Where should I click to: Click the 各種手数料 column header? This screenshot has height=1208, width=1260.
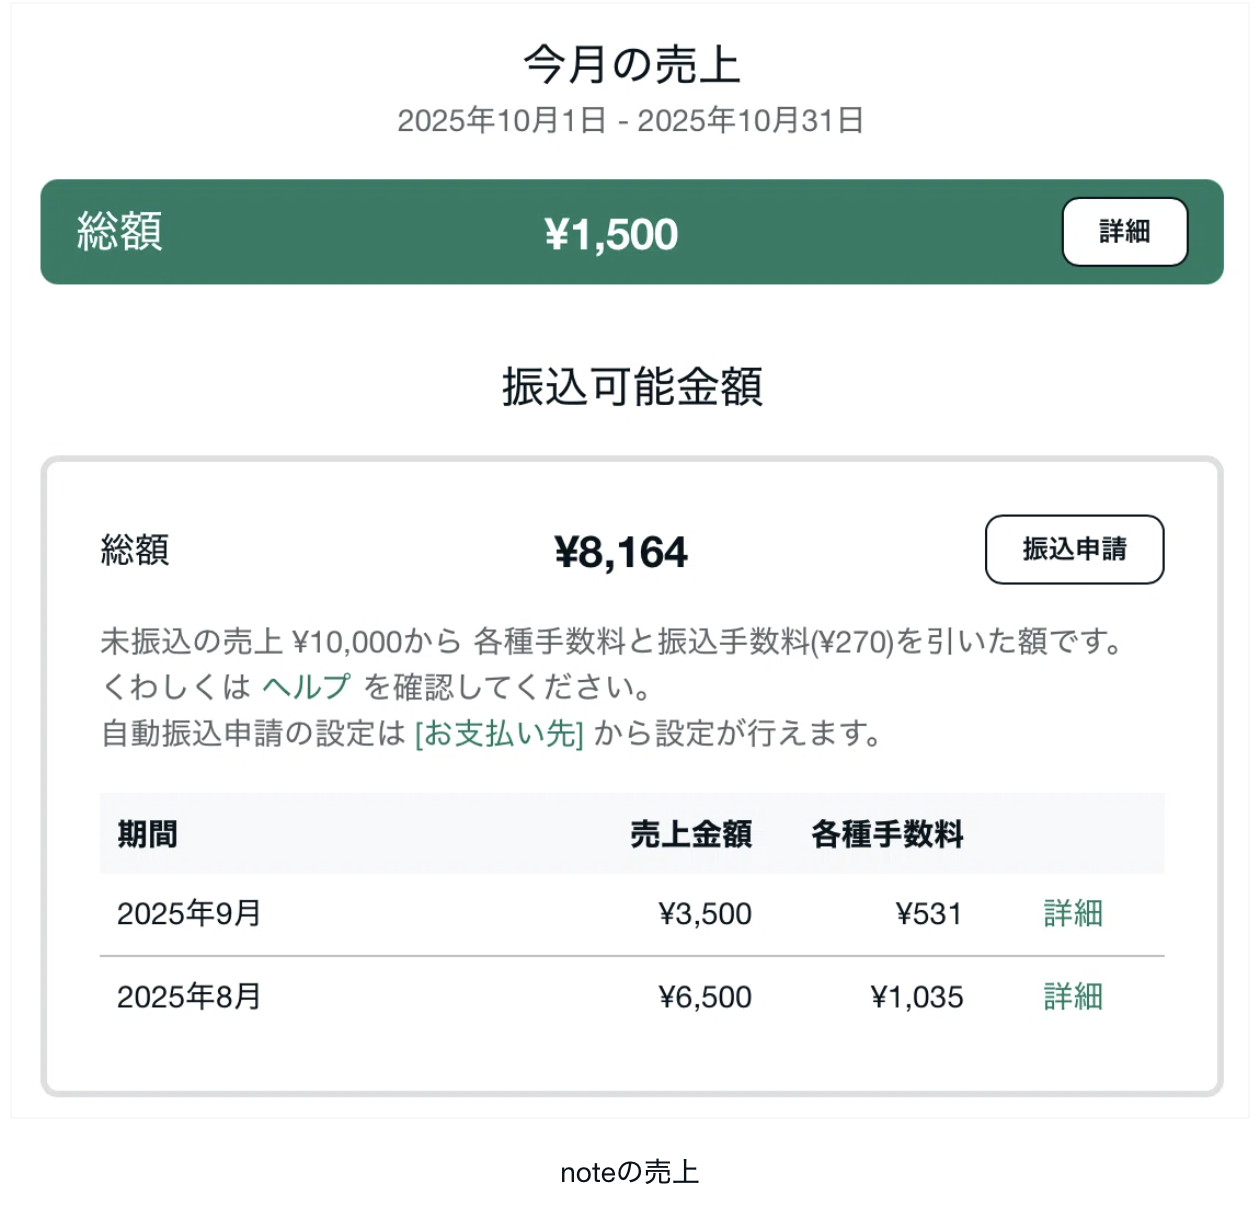pyautogui.click(x=887, y=834)
